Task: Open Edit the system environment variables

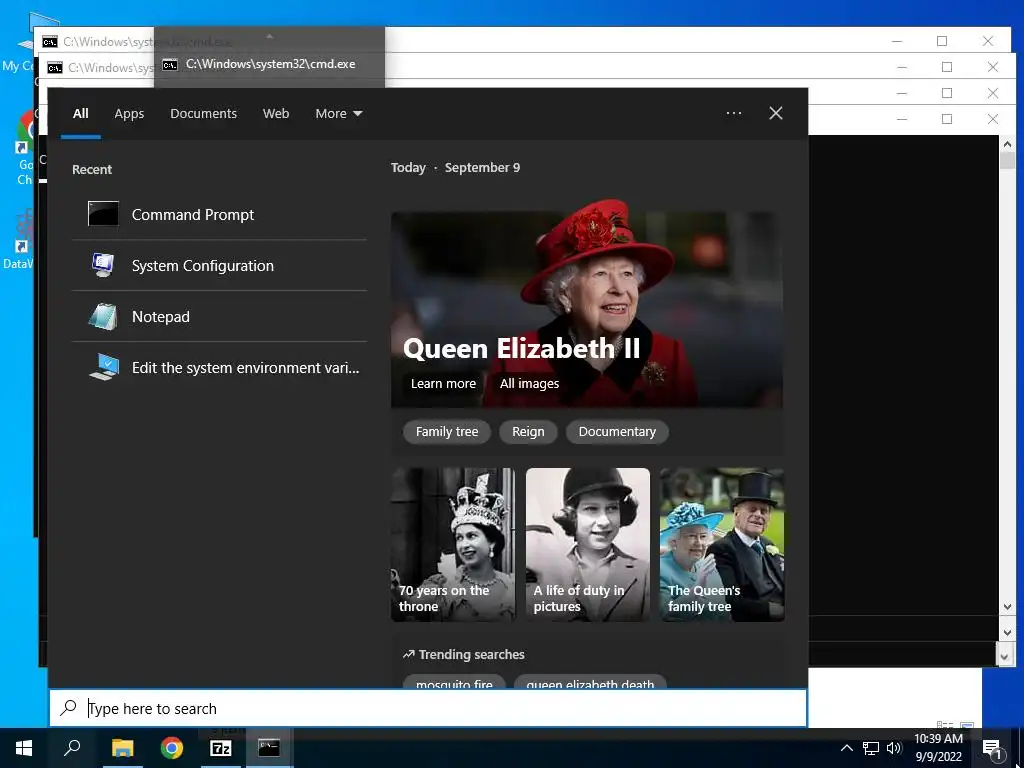Action: [x=219, y=367]
